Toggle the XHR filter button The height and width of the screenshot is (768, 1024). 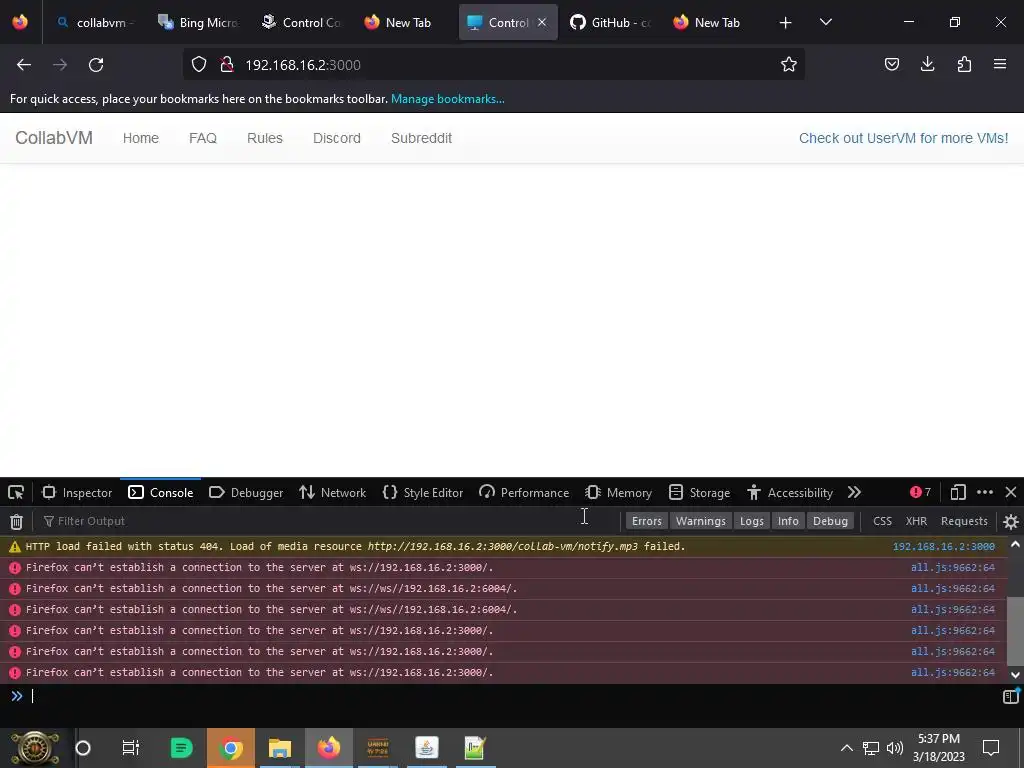pos(916,521)
